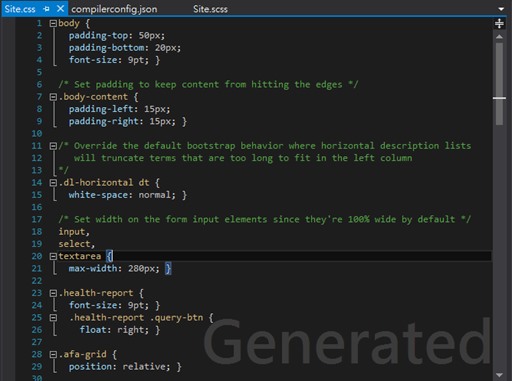
Task: Click the '9pt' value on line 4
Action: click(x=136, y=60)
